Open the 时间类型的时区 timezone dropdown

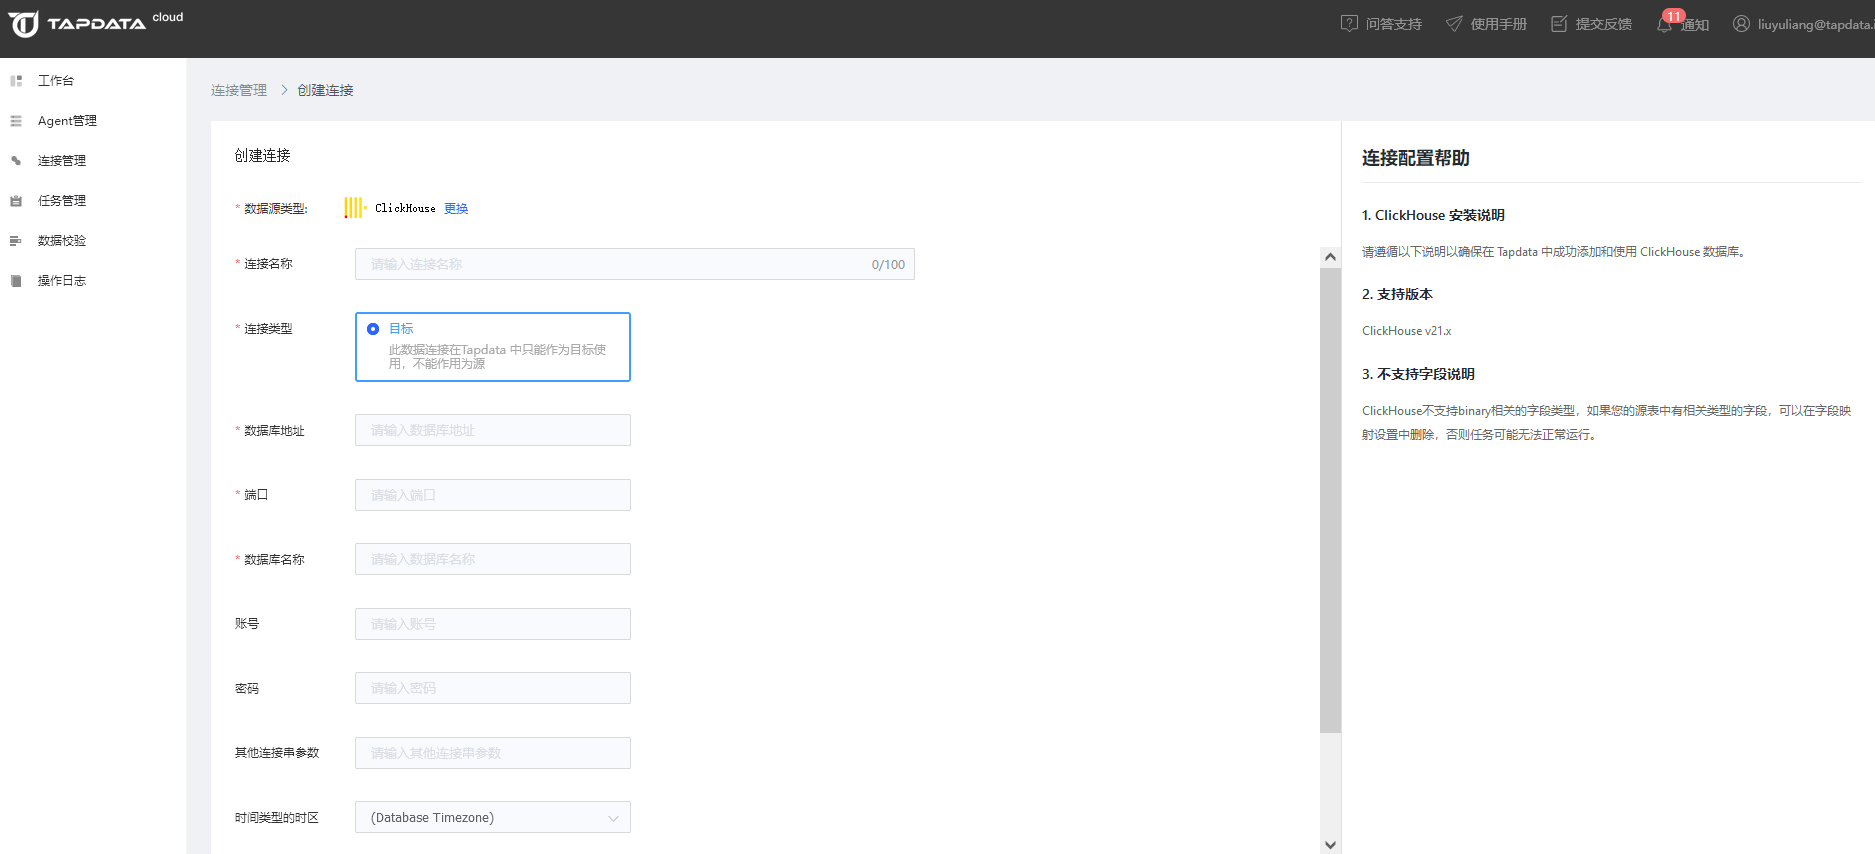tap(493, 817)
